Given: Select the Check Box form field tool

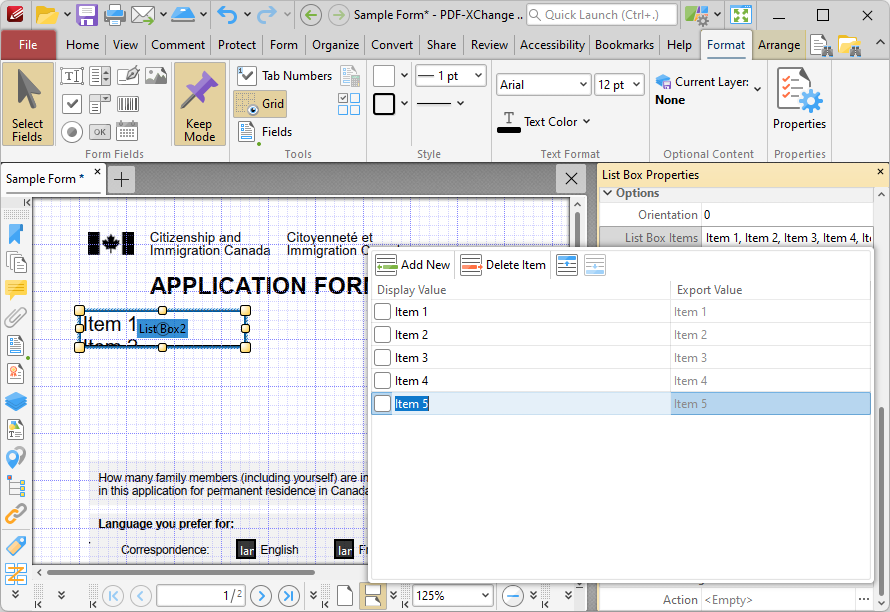Looking at the screenshot, I should click(72, 104).
